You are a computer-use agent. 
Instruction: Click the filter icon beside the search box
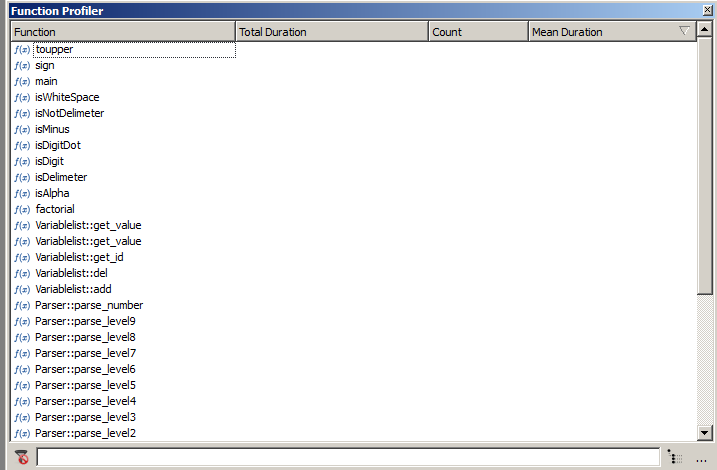[x=22, y=457]
